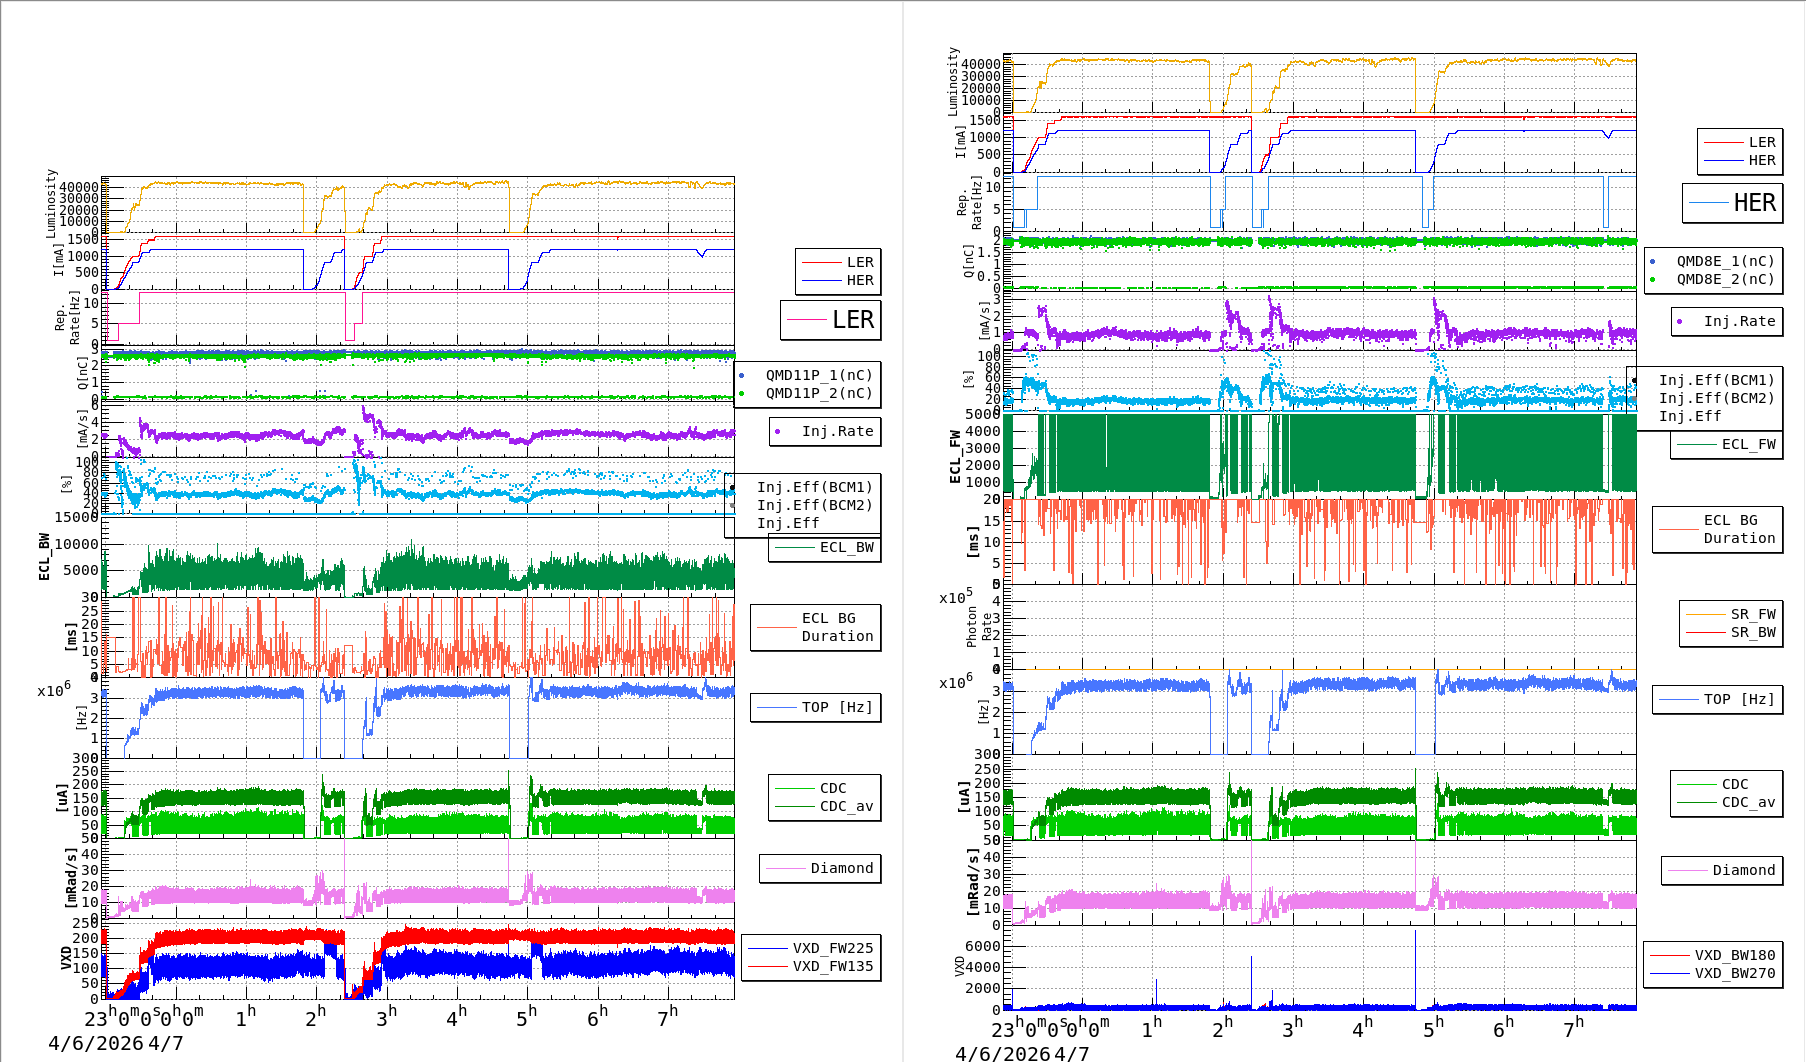Click the QMD8E_1(nC) blue legend marker

[x=1652, y=261]
